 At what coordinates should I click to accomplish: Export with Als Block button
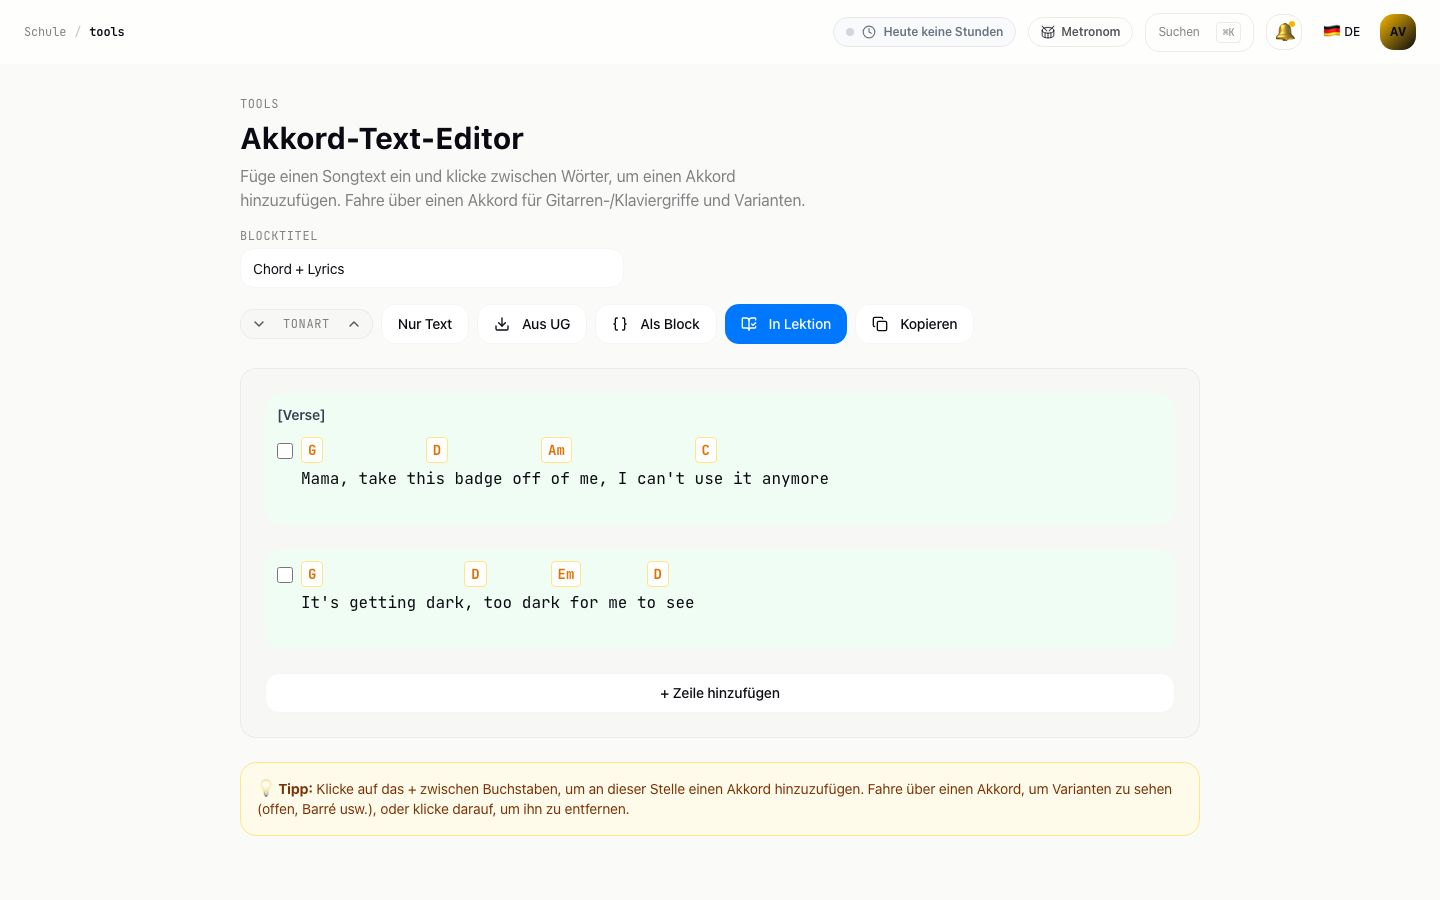pos(656,324)
